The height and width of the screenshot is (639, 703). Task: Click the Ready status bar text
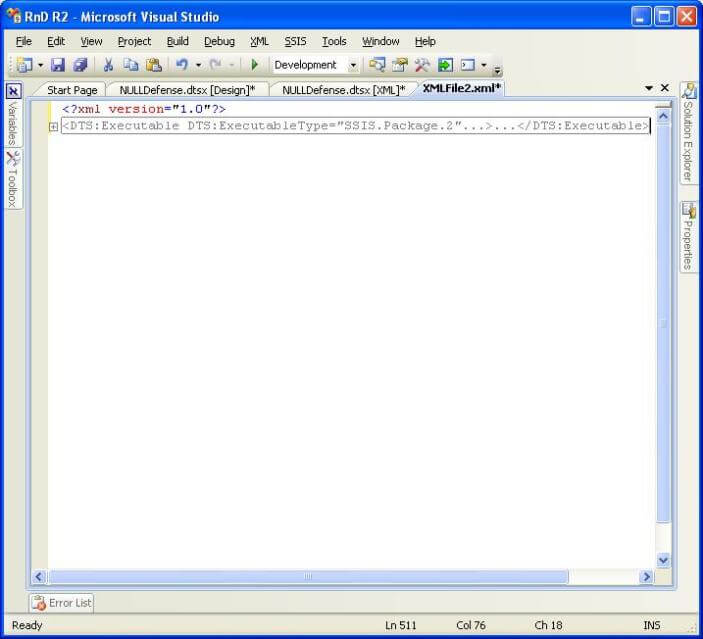click(x=27, y=625)
